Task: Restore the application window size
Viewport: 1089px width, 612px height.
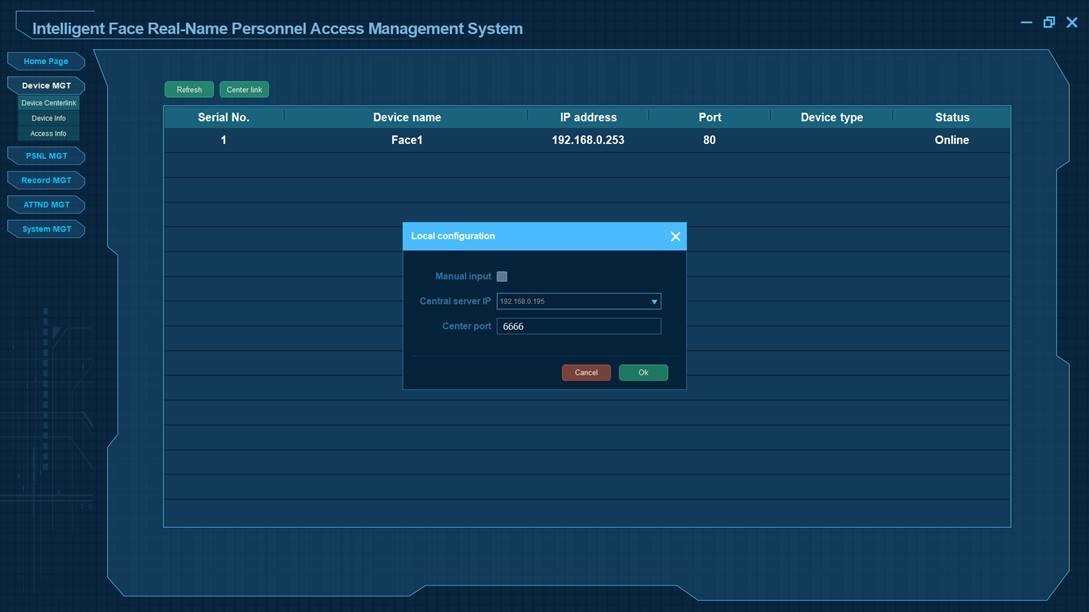Action: 1049,22
